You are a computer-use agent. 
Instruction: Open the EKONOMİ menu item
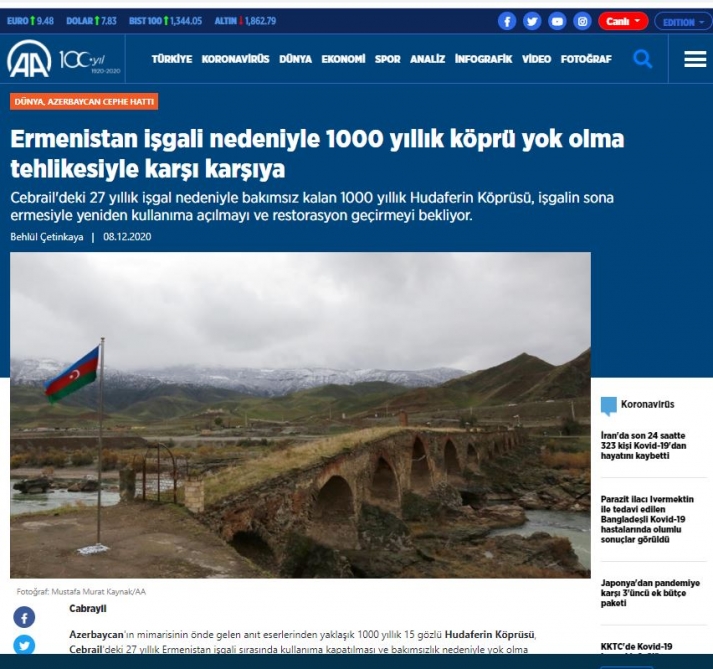coord(343,59)
